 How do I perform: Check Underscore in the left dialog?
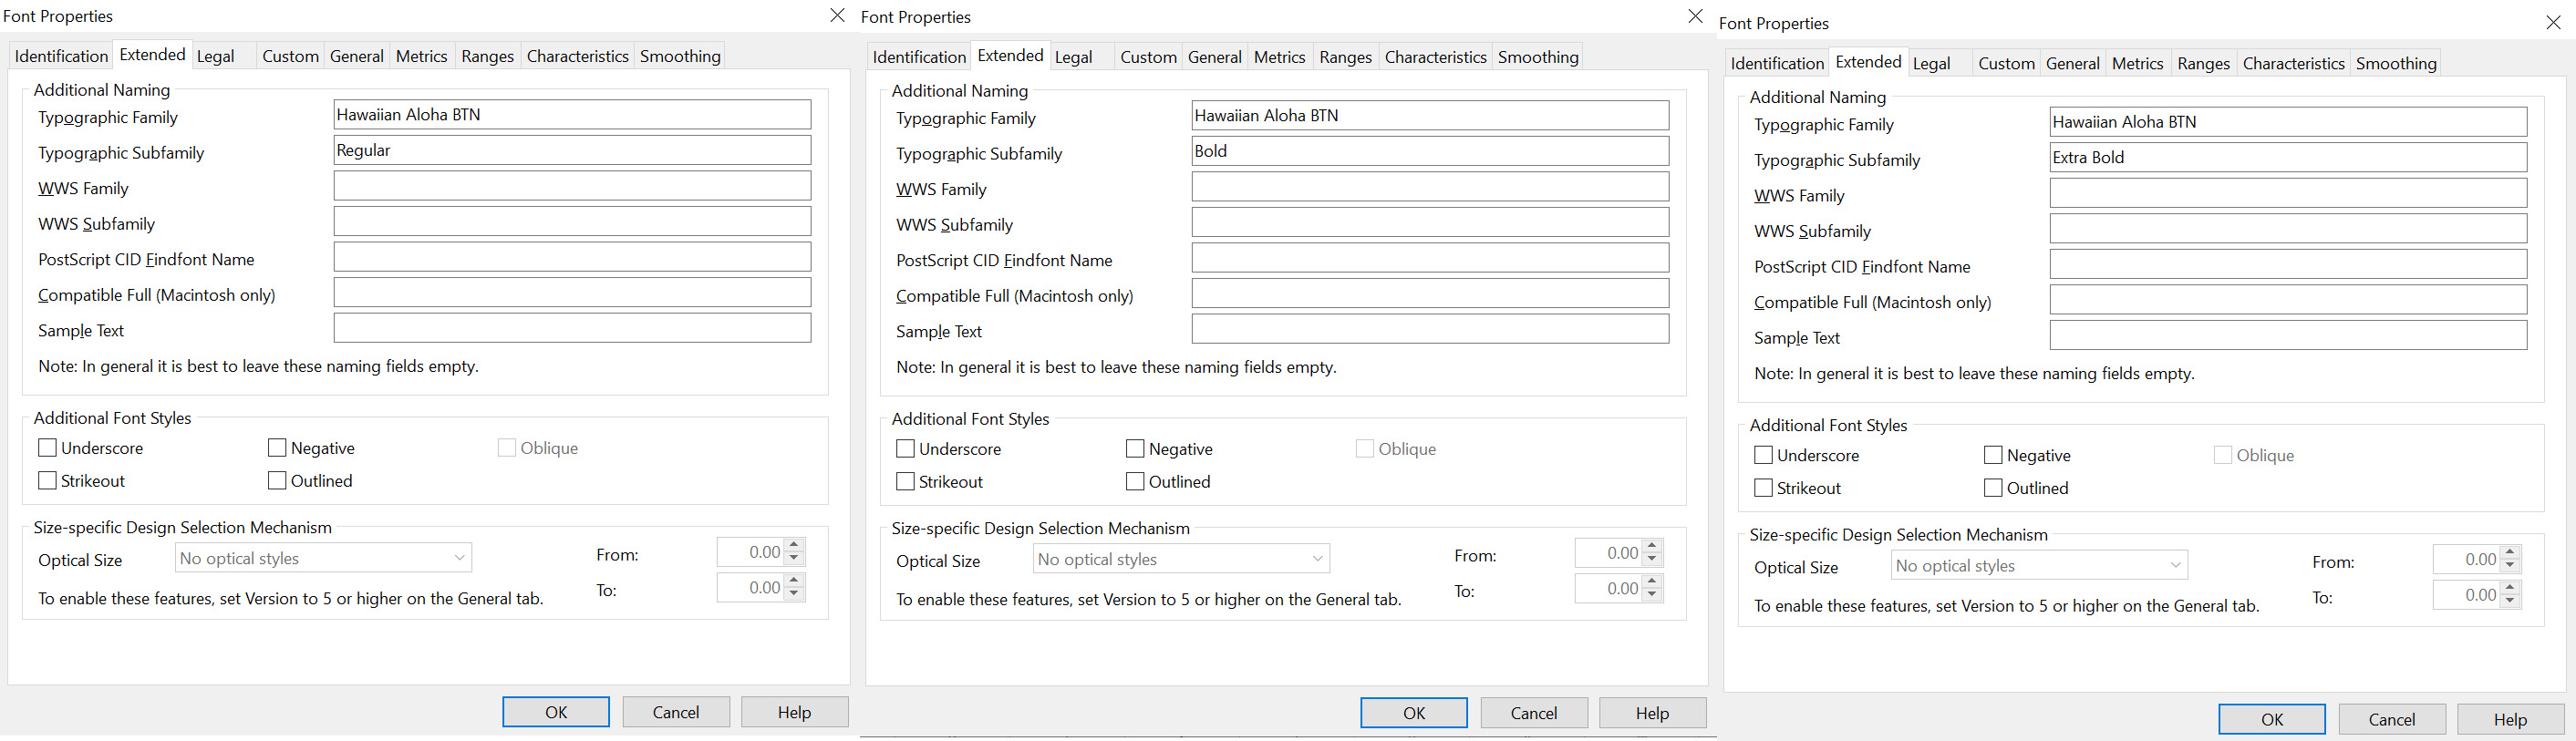(x=48, y=448)
